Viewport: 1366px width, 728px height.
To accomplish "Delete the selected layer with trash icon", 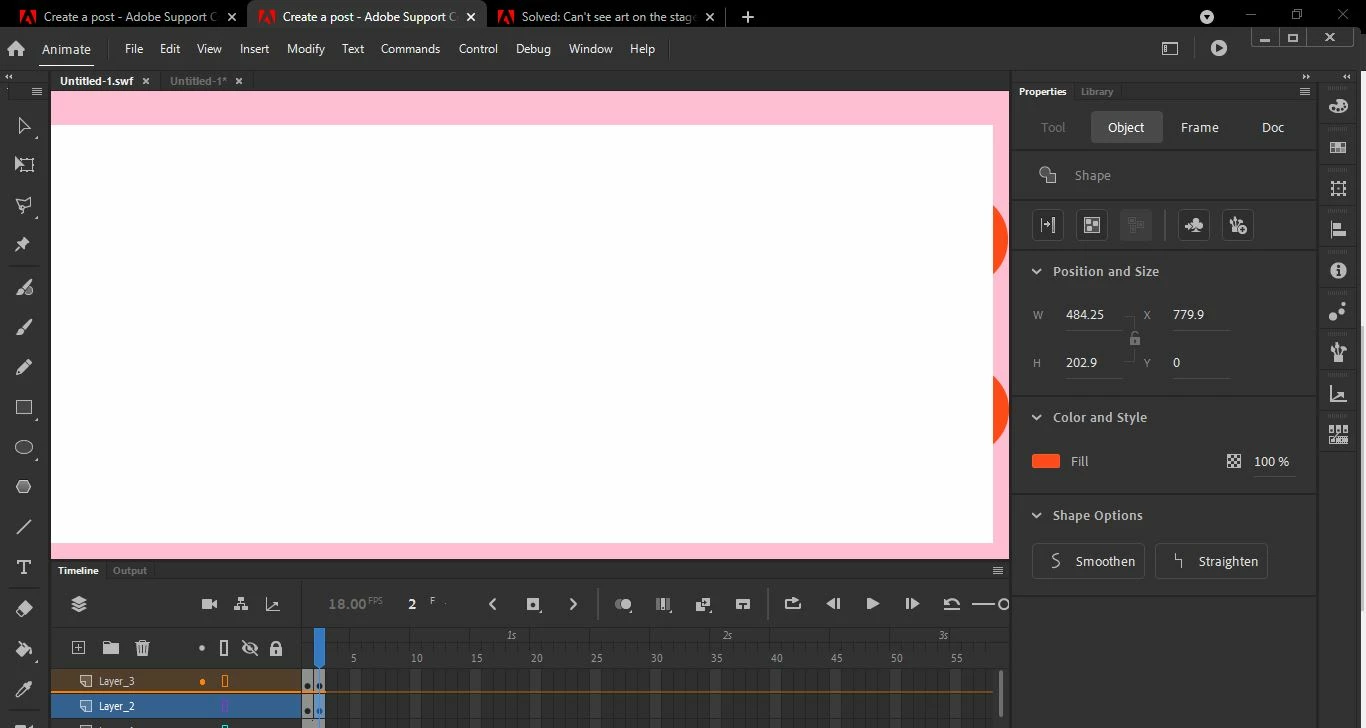I will [x=143, y=648].
